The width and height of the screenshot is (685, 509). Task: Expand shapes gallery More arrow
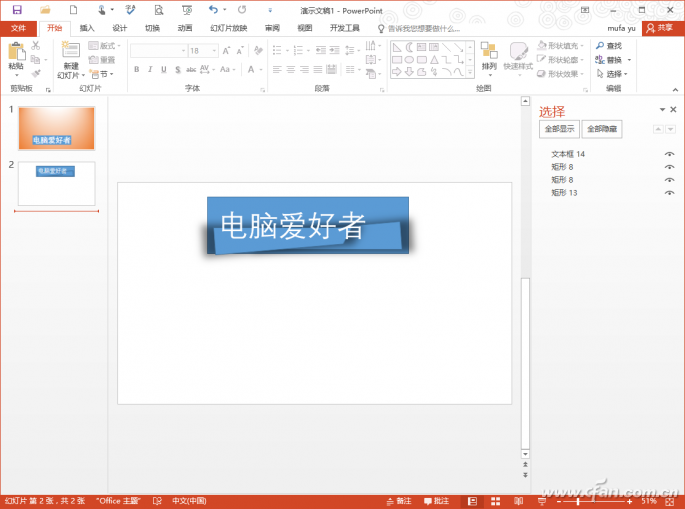[x=470, y=73]
